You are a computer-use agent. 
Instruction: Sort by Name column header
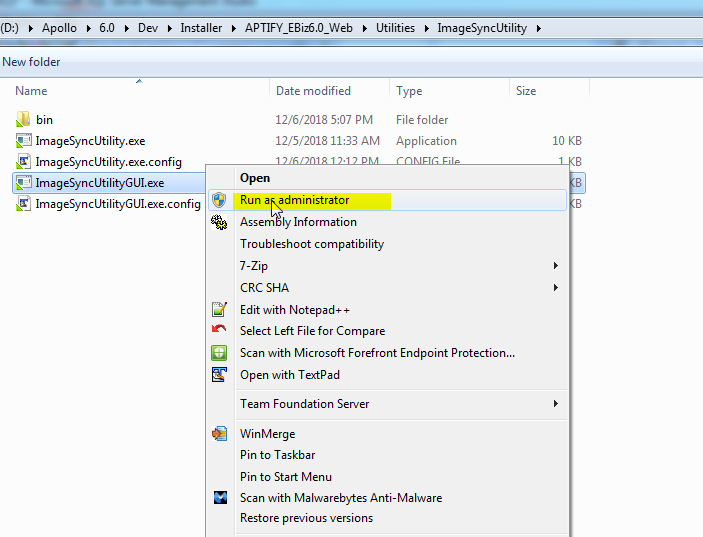pos(31,91)
